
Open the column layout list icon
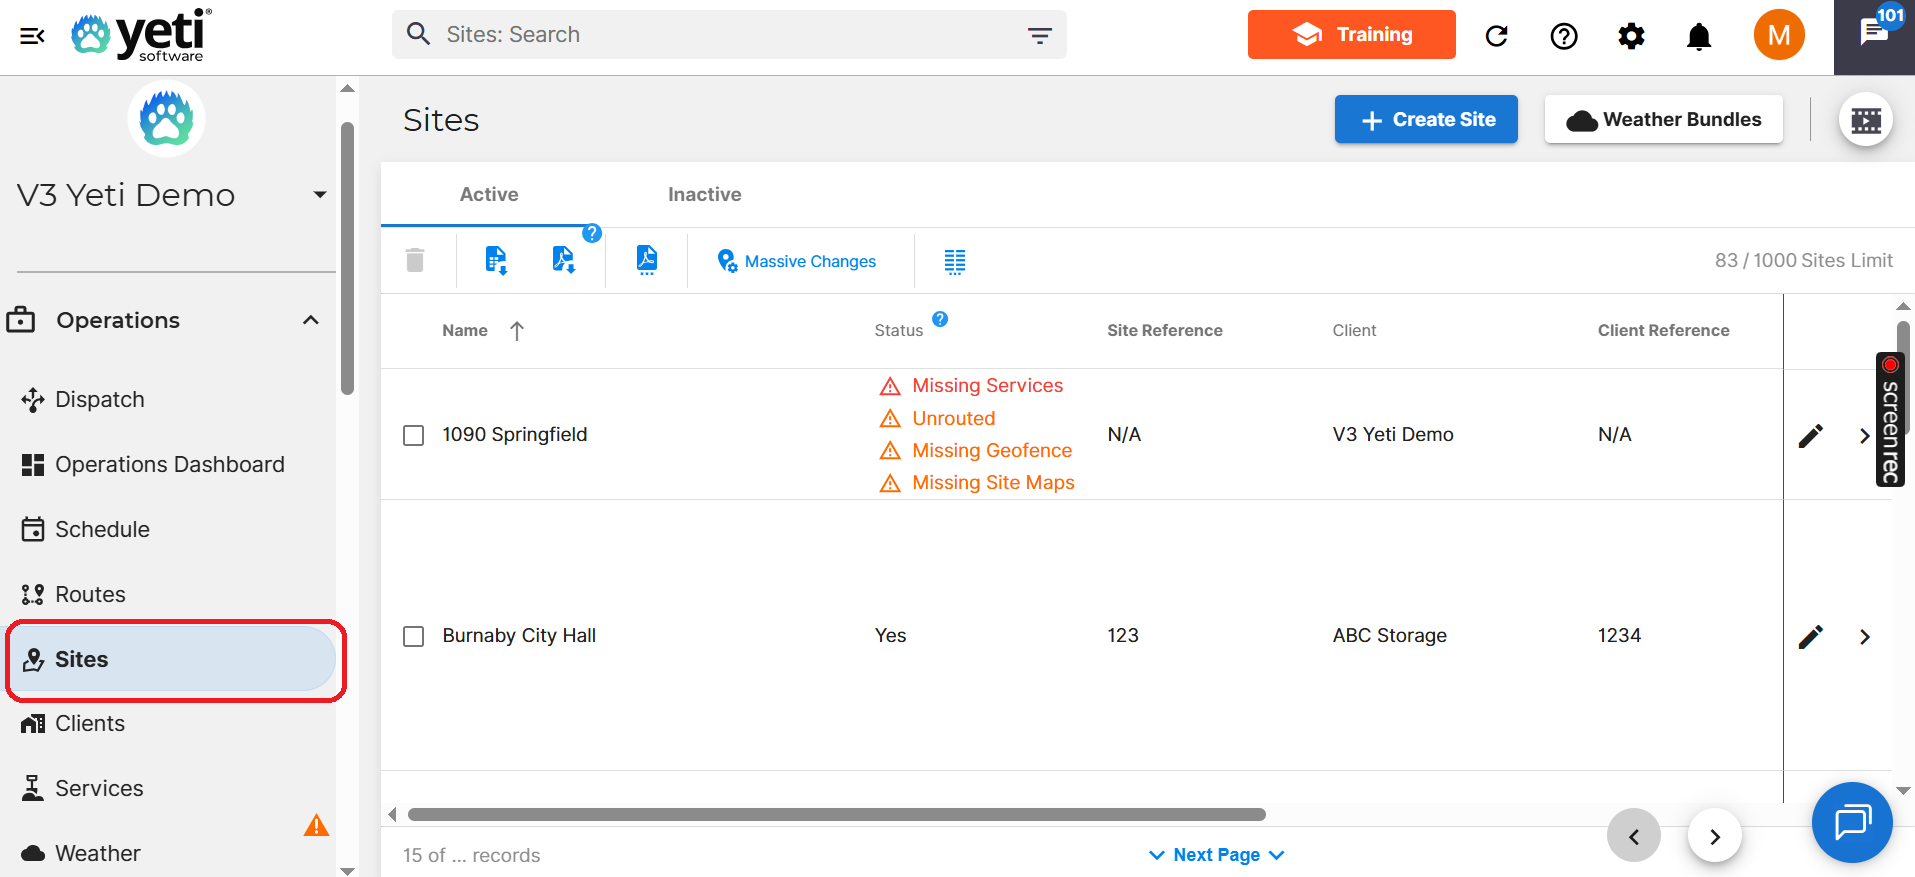click(954, 262)
